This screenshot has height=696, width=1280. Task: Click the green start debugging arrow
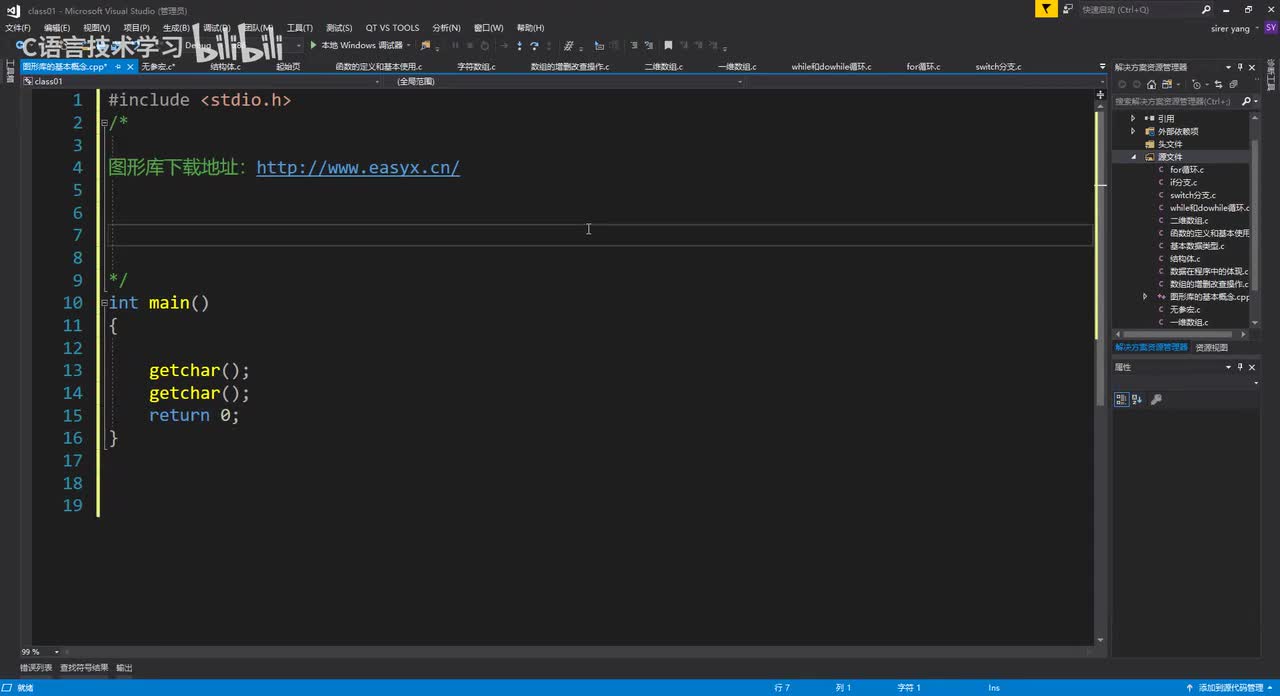(313, 45)
